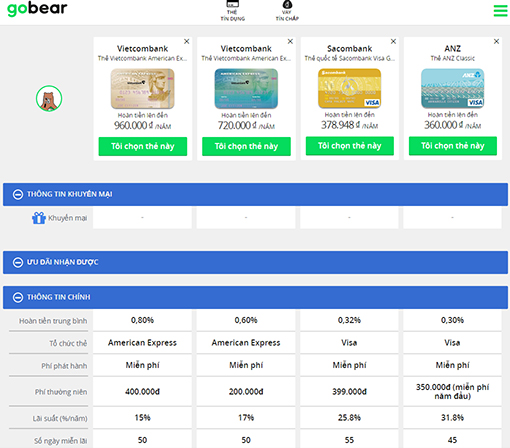Select the 0,32% cashback cell
The width and height of the screenshot is (510, 448).
[x=349, y=320]
